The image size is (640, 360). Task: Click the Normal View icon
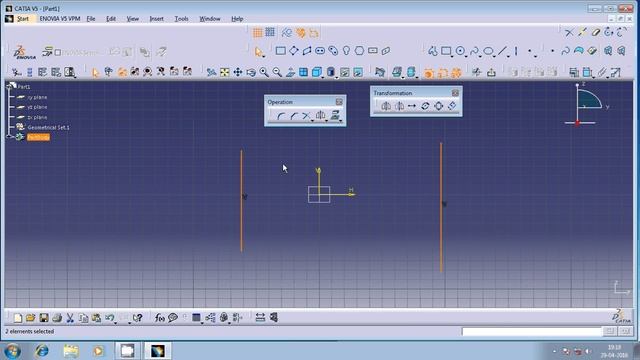290,73
